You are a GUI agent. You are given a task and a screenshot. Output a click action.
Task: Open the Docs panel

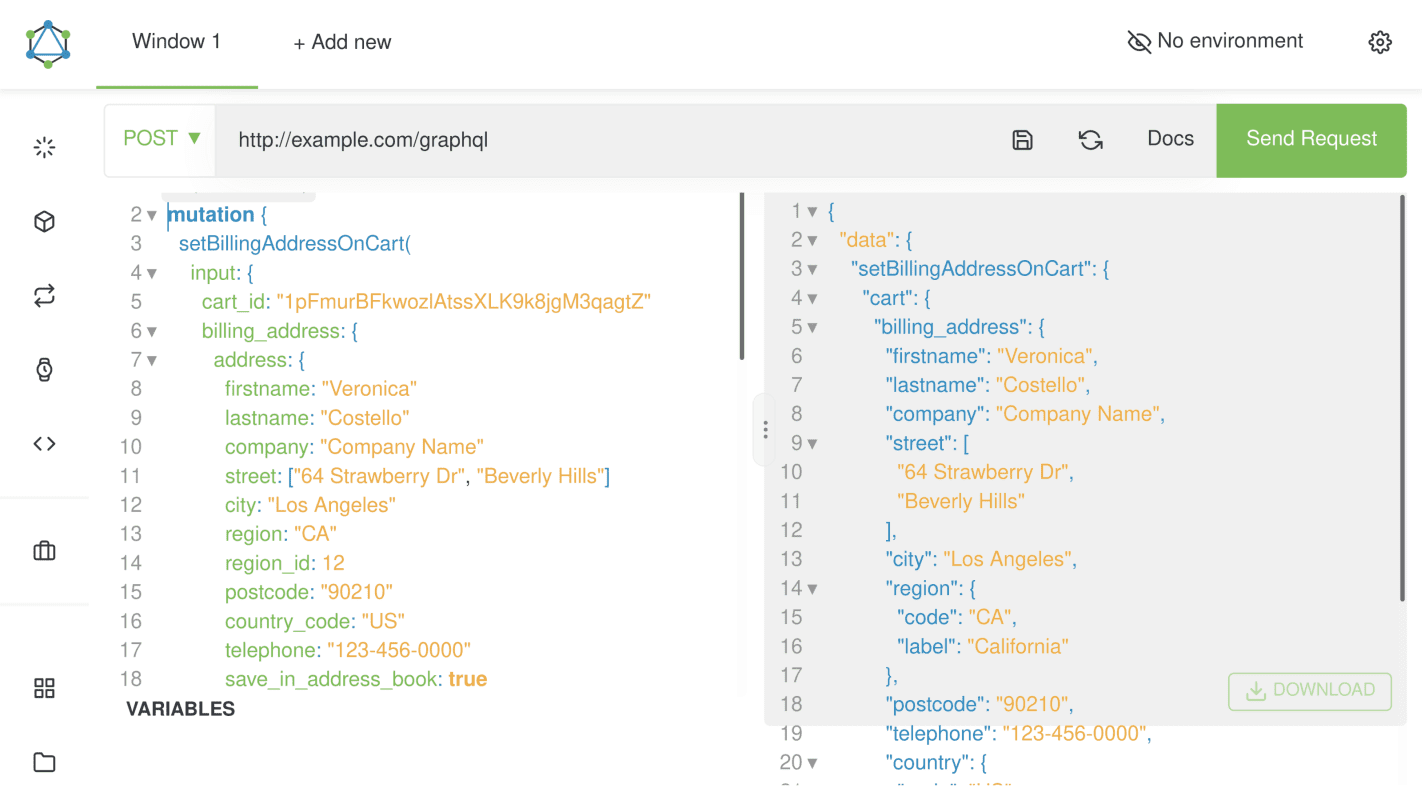1170,139
